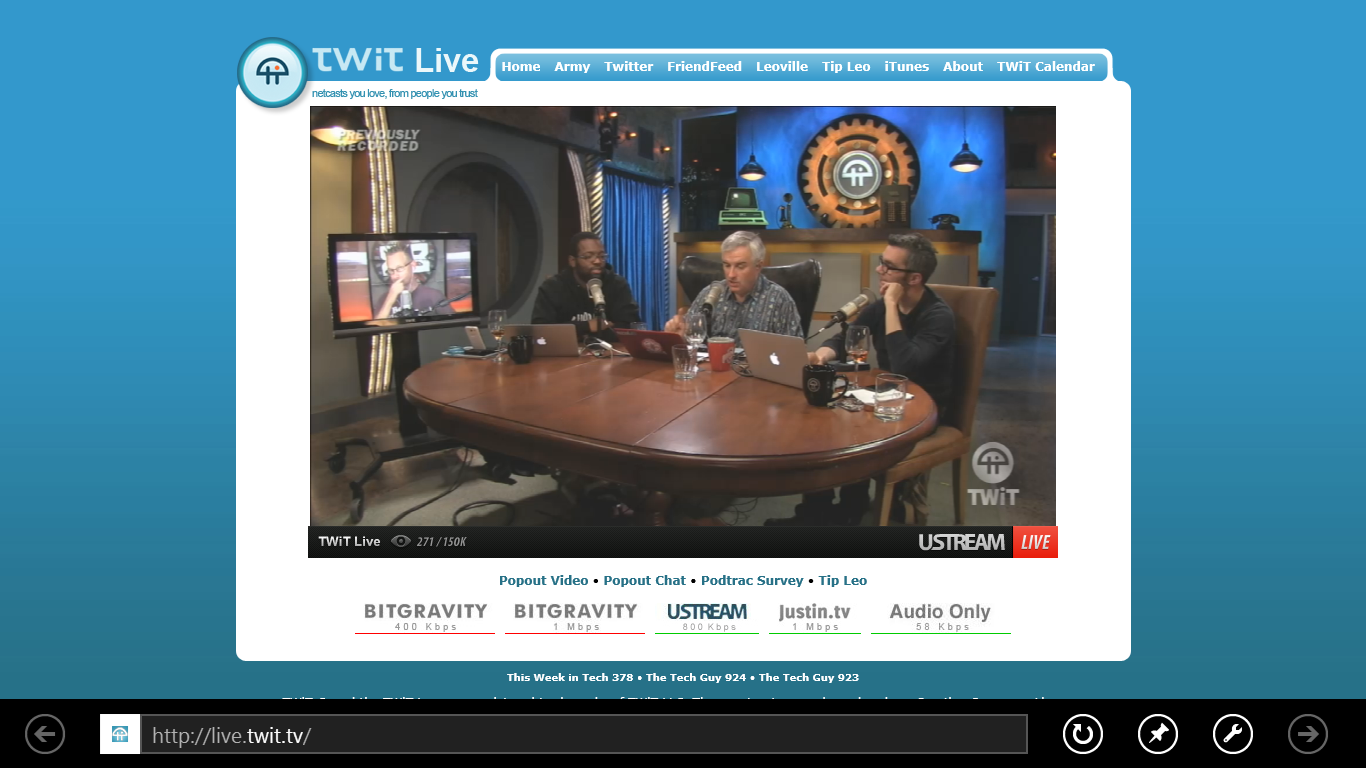The height and width of the screenshot is (768, 1366).
Task: Open the Podtrac Survey link
Action: [x=751, y=581]
